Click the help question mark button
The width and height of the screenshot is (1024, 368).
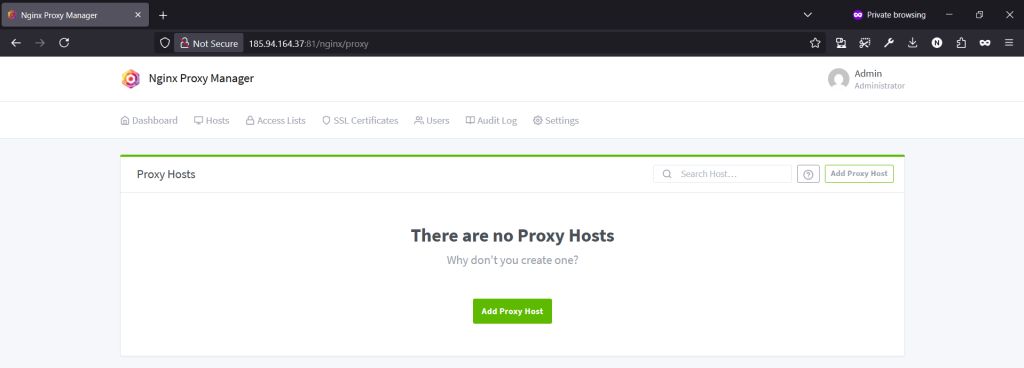808,174
